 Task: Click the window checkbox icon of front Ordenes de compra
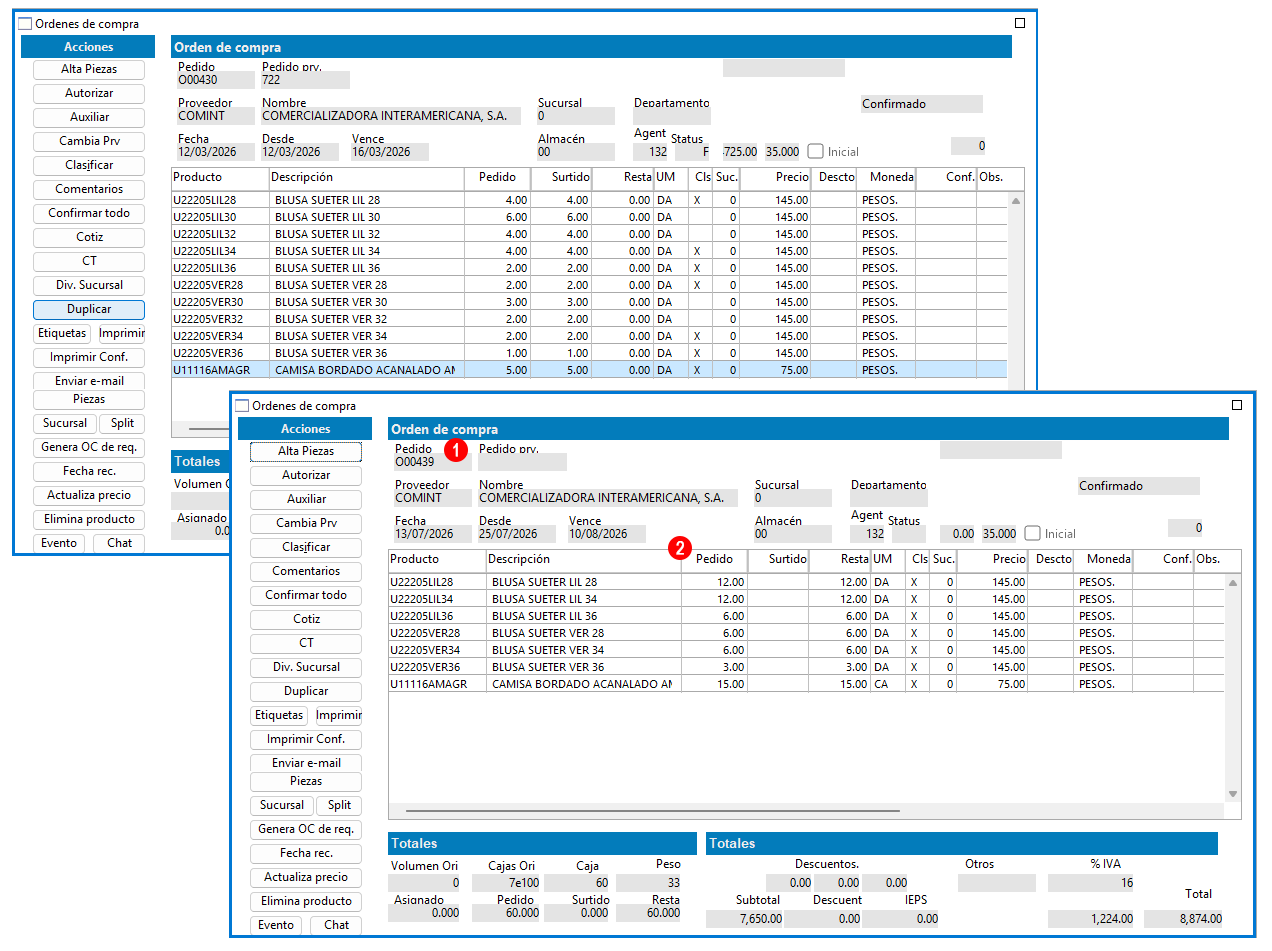click(x=241, y=406)
